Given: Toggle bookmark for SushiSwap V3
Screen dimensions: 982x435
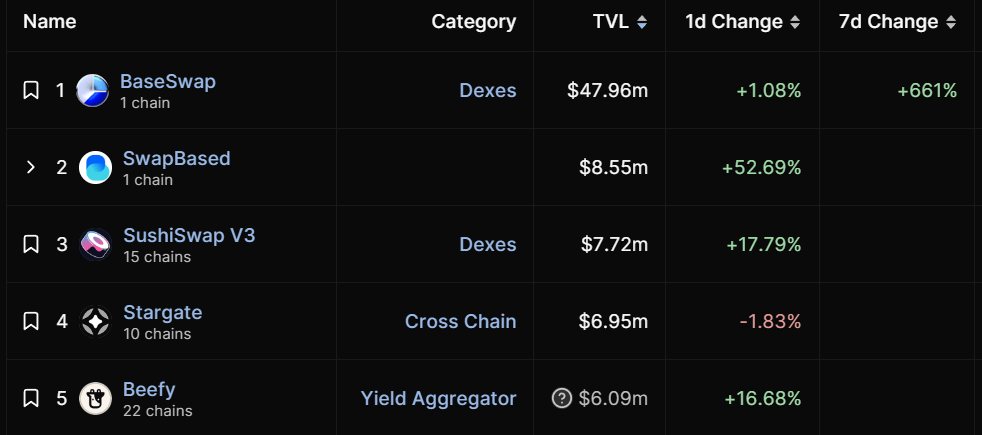Looking at the screenshot, I should [31, 244].
